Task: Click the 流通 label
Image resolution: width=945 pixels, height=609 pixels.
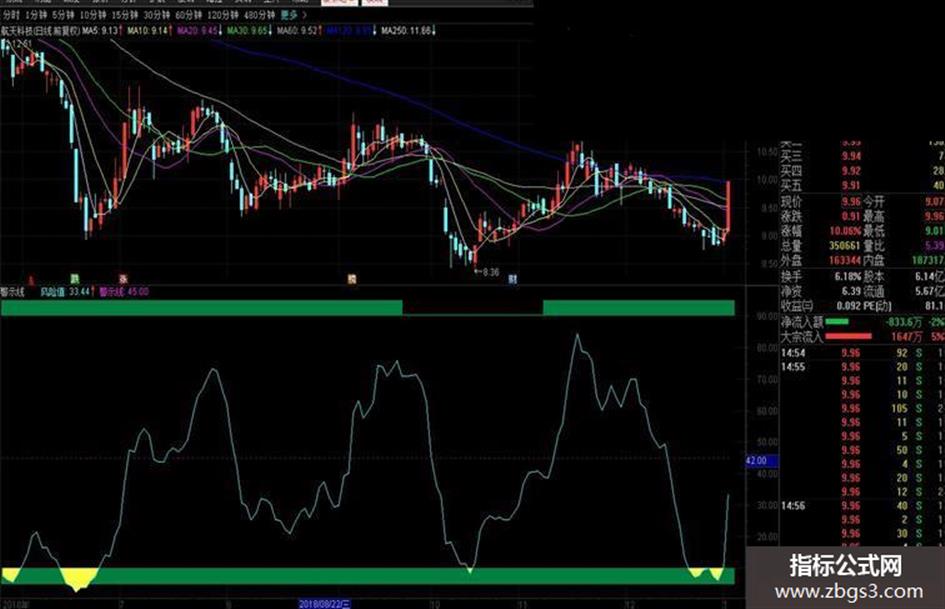Action: (x=874, y=291)
